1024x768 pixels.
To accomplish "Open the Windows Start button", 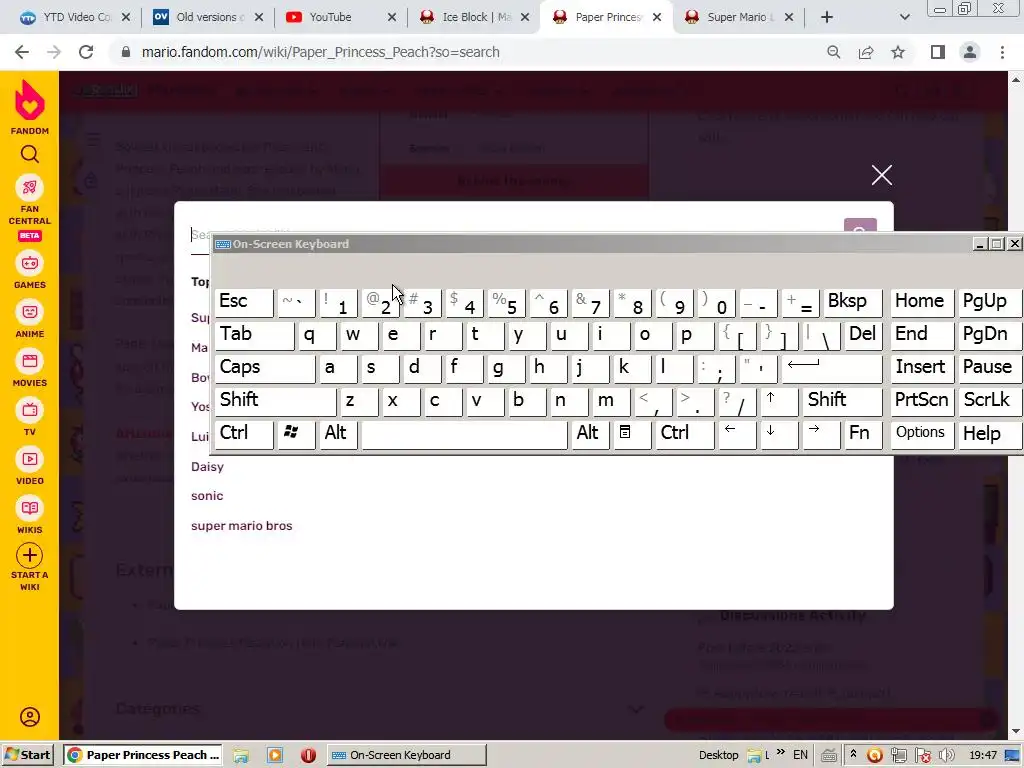I will [28, 755].
